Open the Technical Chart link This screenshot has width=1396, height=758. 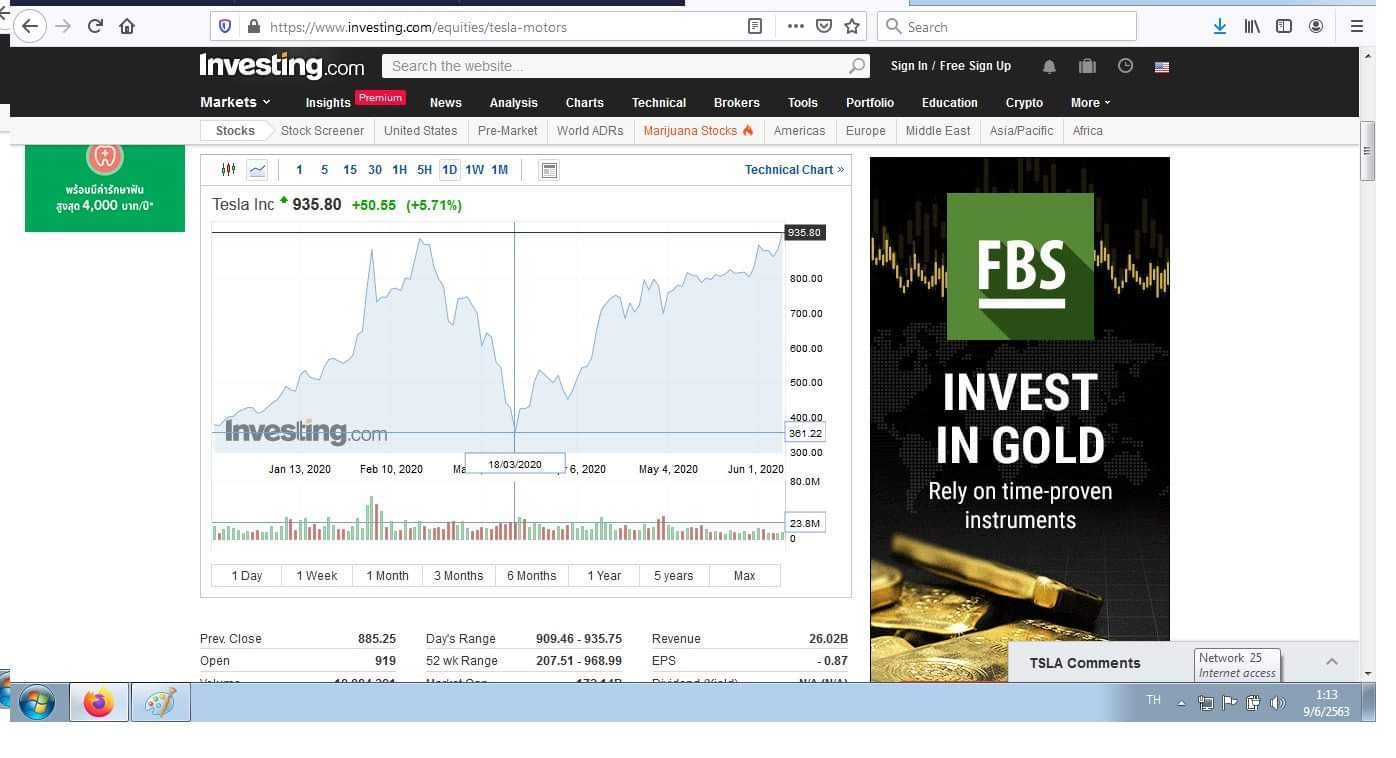pos(794,170)
